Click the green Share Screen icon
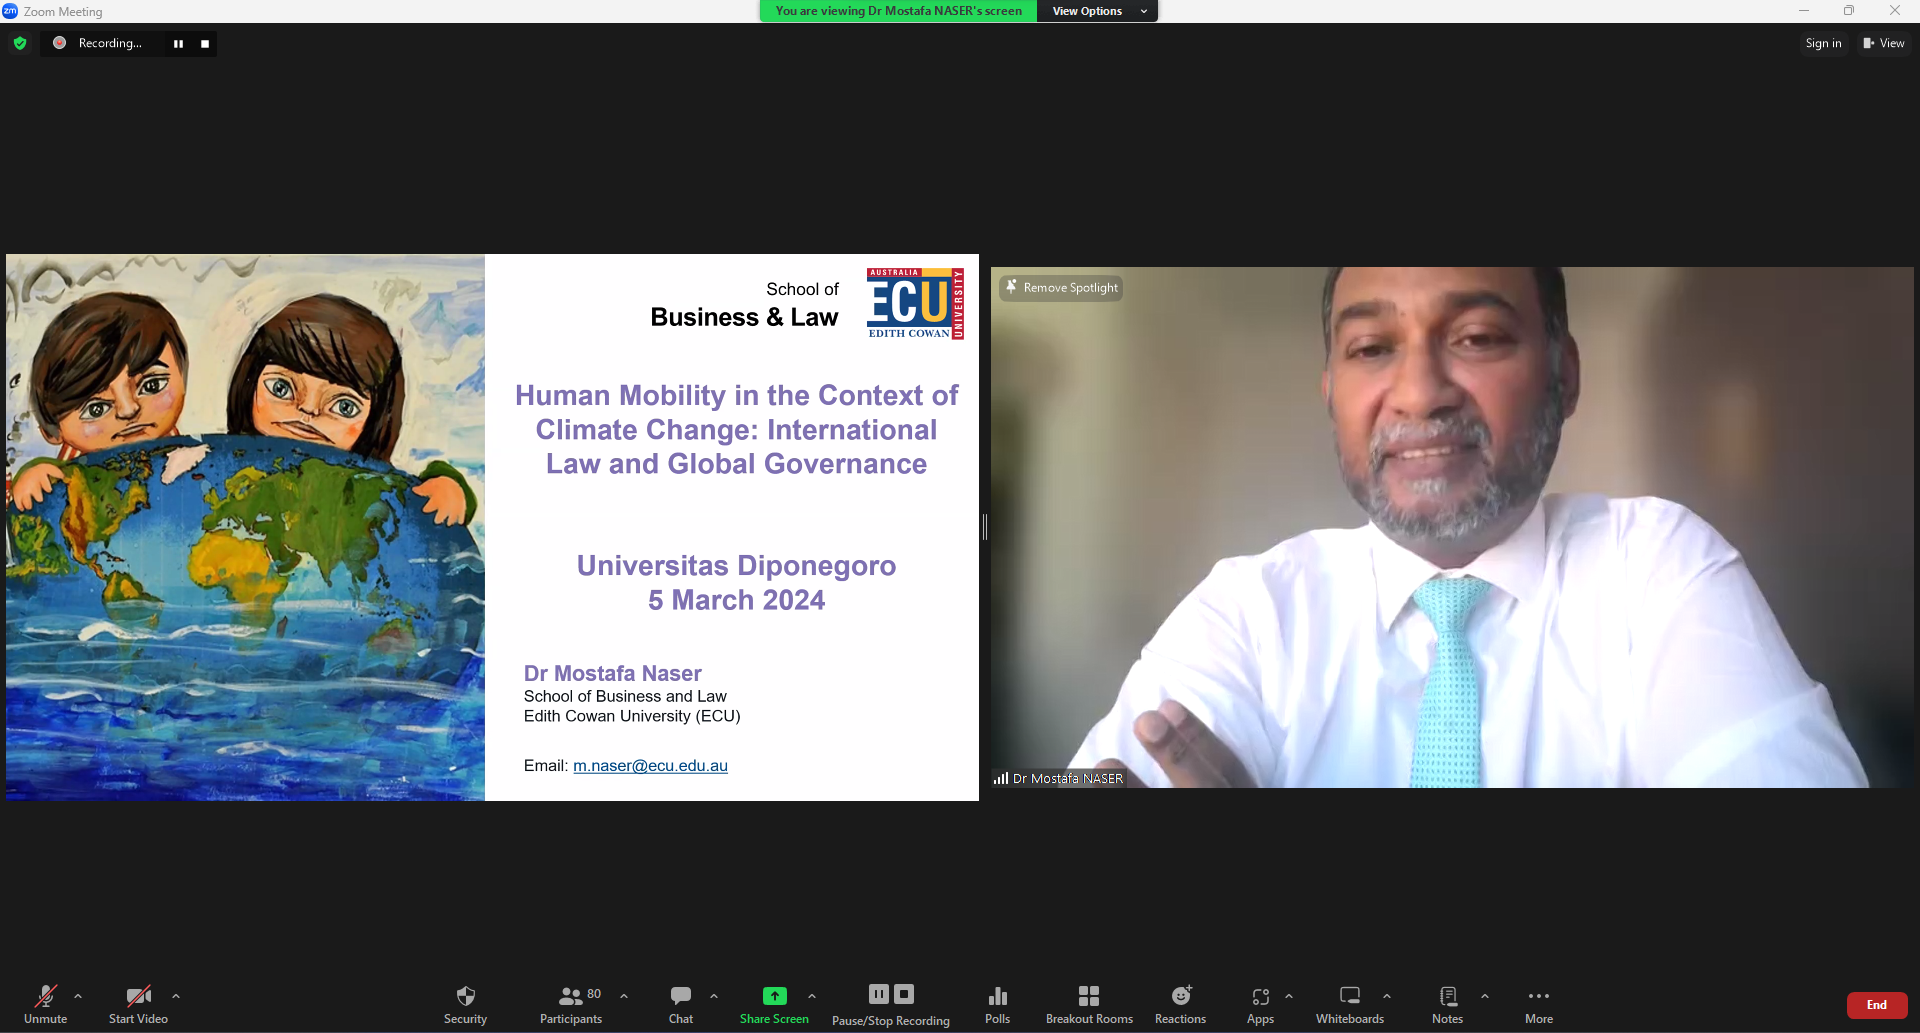Image resolution: width=1920 pixels, height=1033 pixels. pyautogui.click(x=774, y=996)
